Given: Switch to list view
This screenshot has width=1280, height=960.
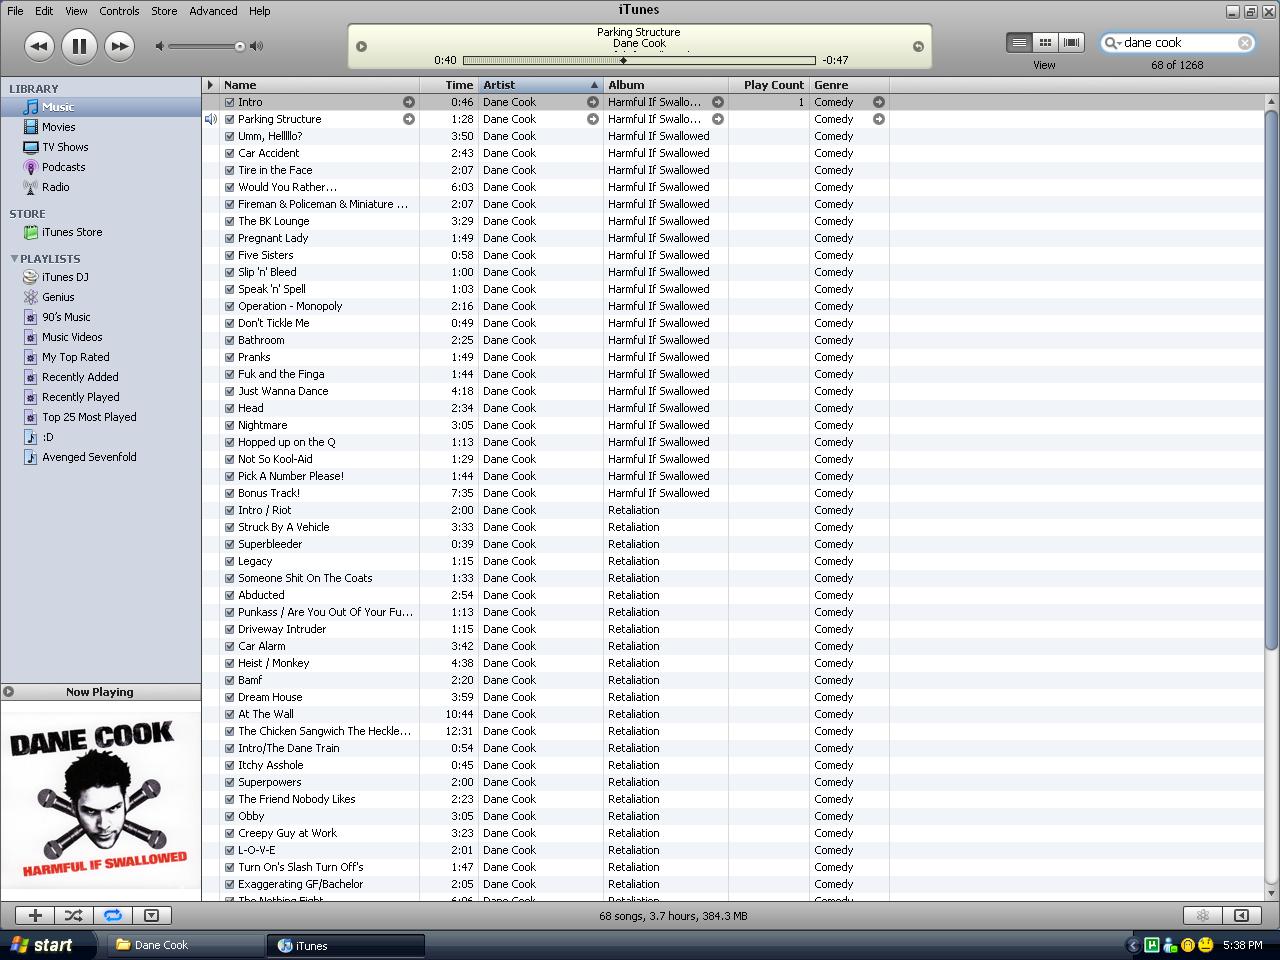Looking at the screenshot, I should click(x=1019, y=42).
